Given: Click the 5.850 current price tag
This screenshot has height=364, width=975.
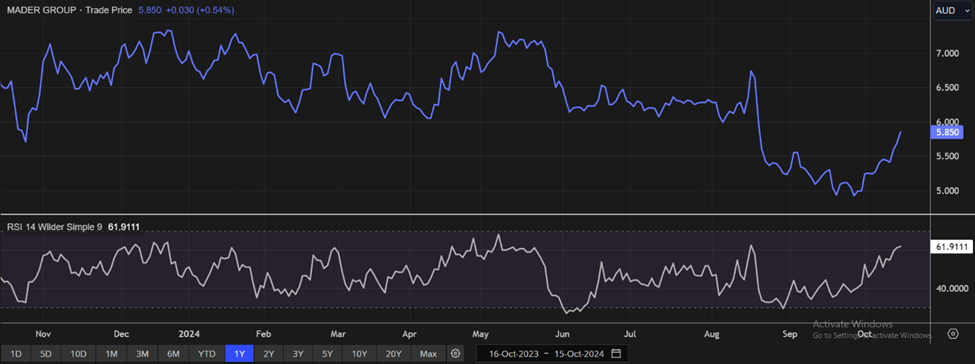Looking at the screenshot, I should [946, 132].
